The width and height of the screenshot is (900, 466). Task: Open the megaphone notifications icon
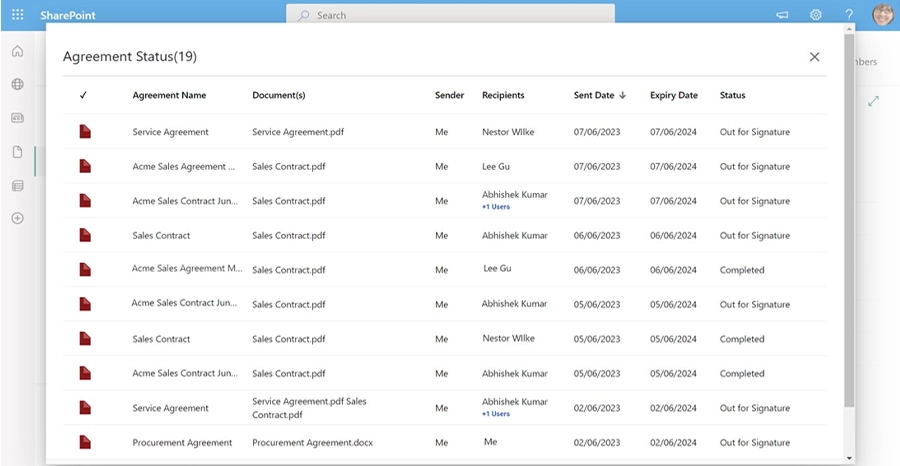(x=782, y=15)
